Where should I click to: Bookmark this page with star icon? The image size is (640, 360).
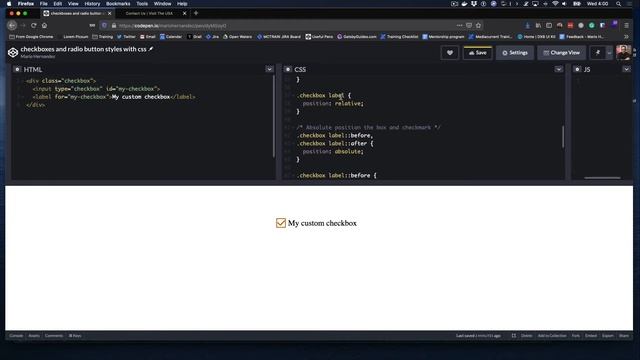pos(478,25)
